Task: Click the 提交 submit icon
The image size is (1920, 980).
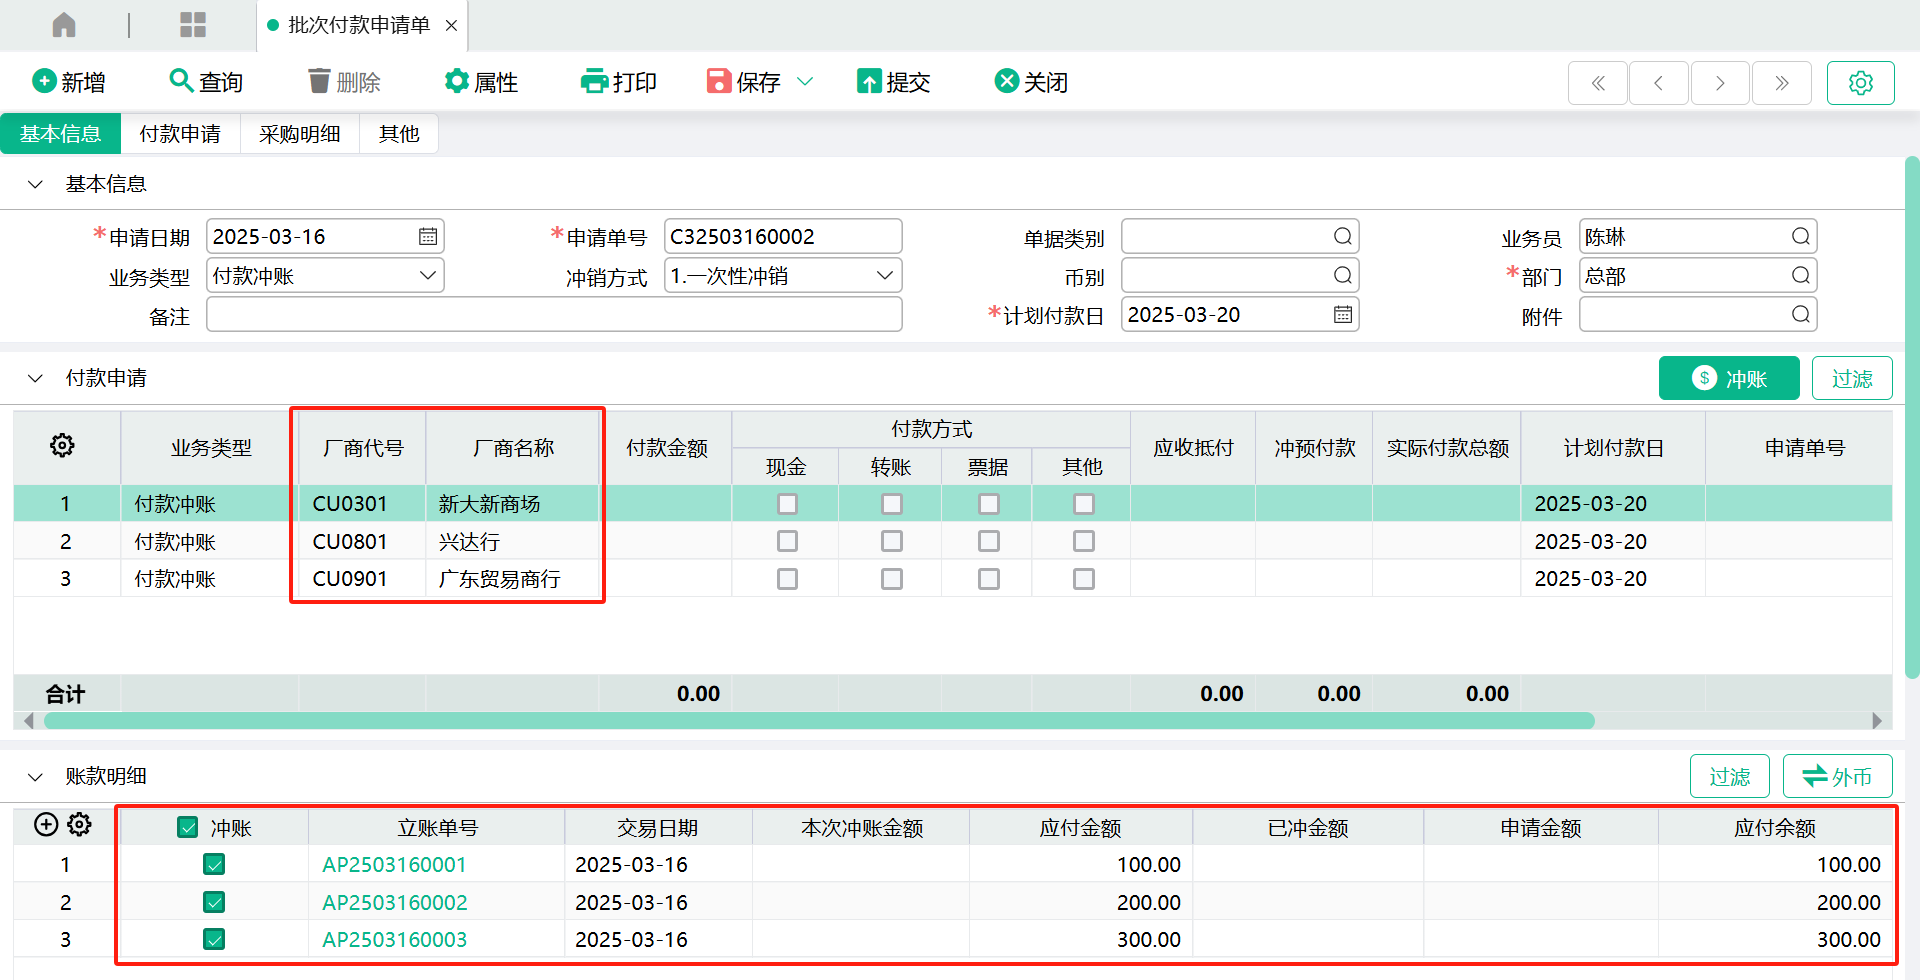Action: tap(868, 82)
